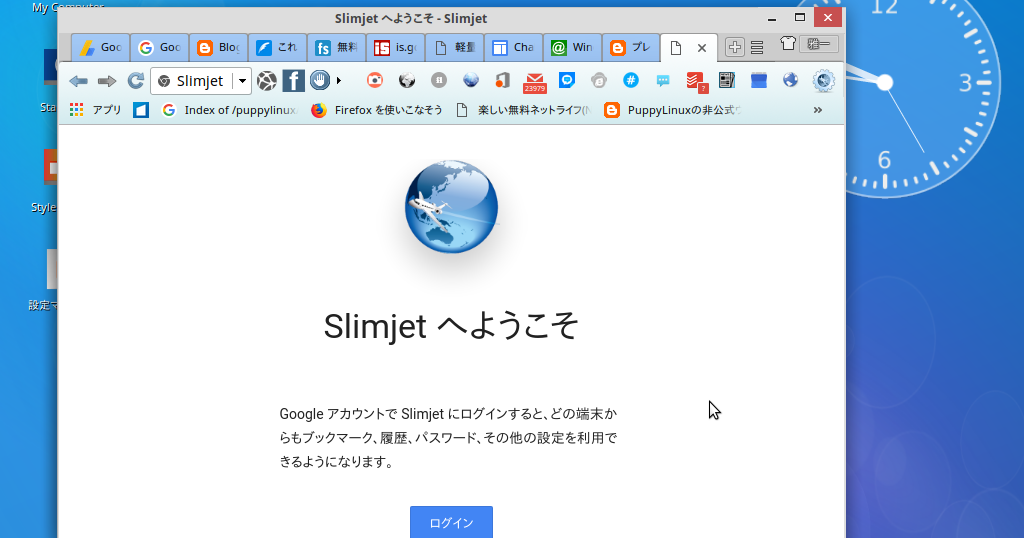Switch to the is.g tab
This screenshot has width=1024, height=538.
click(395, 48)
